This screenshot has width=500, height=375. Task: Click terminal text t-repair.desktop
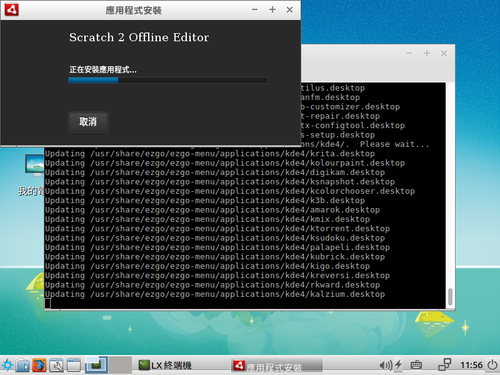coord(340,116)
